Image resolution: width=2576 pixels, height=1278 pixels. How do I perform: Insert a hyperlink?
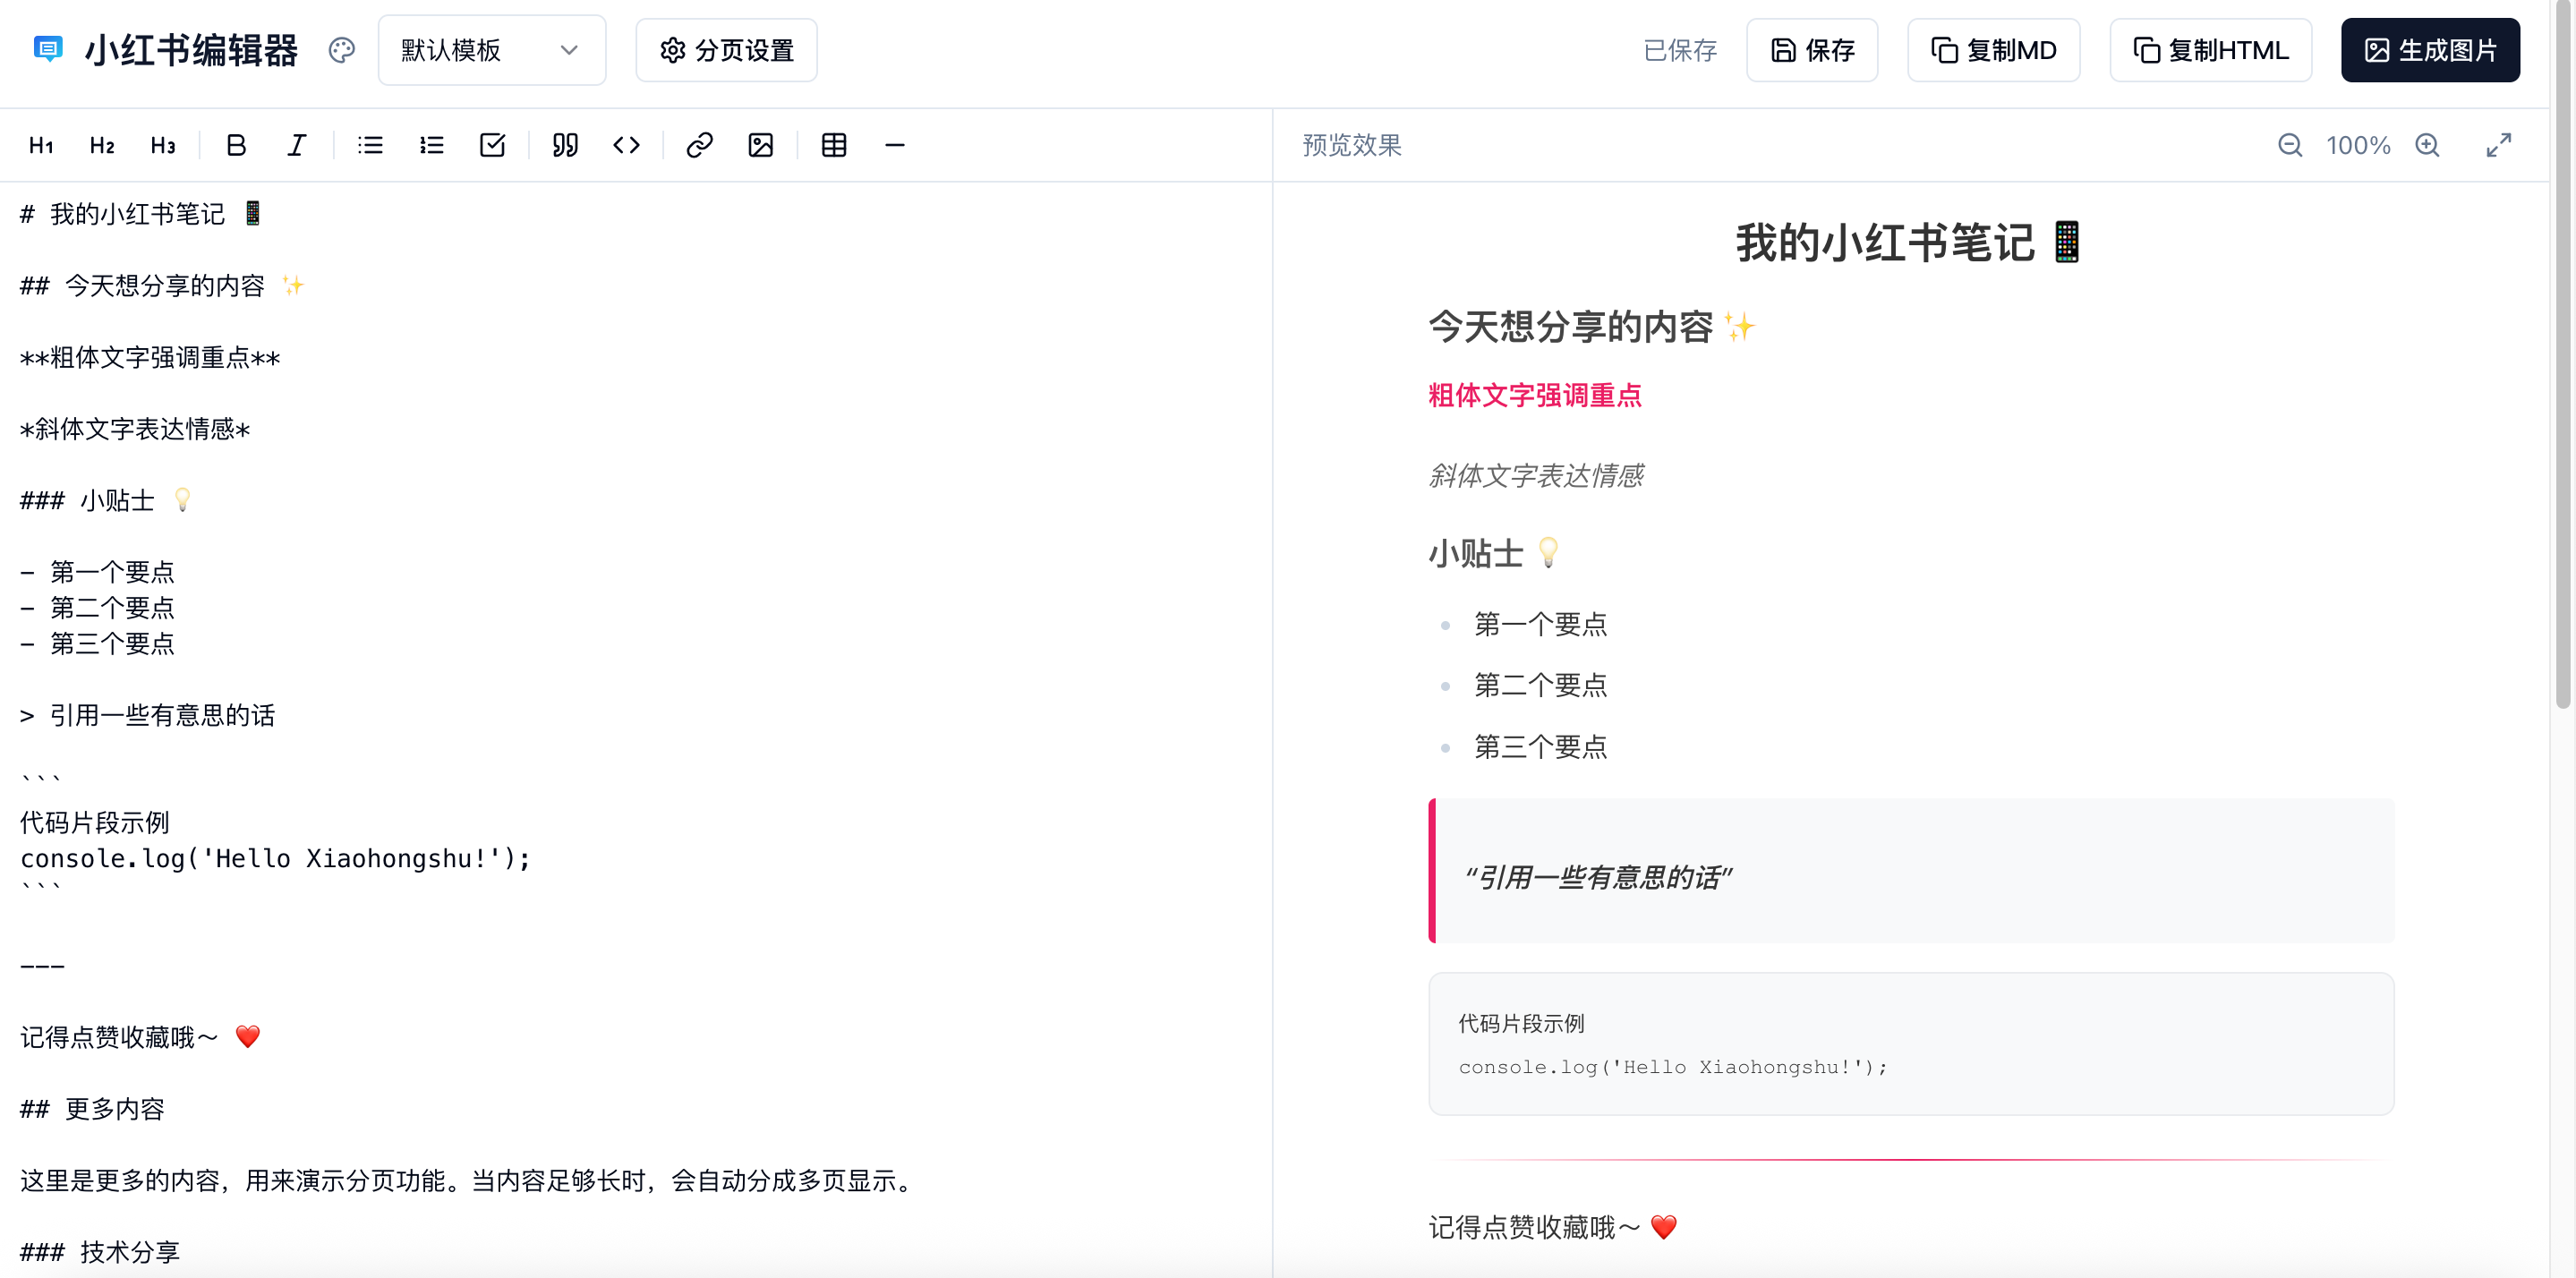coord(699,146)
